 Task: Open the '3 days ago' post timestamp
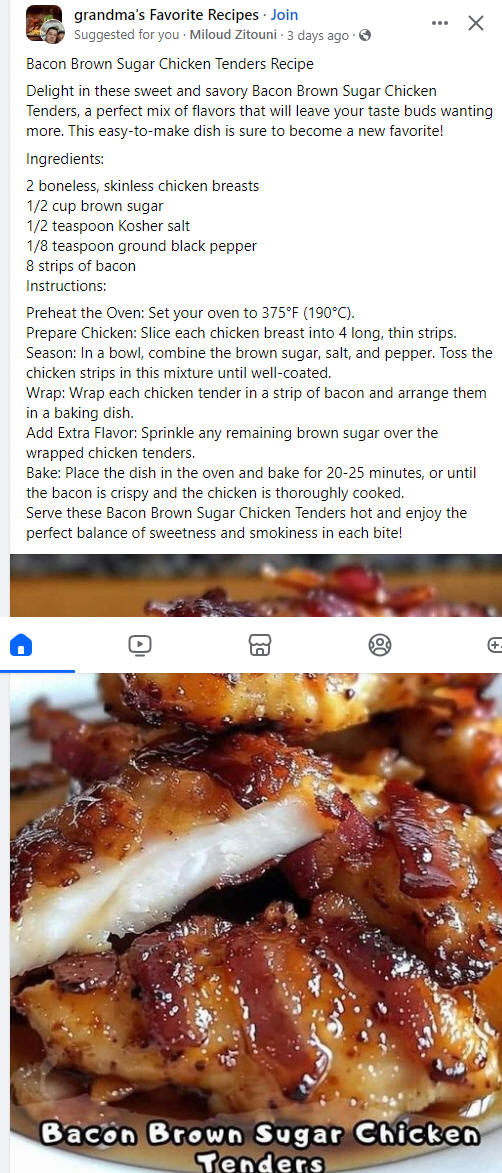point(318,35)
